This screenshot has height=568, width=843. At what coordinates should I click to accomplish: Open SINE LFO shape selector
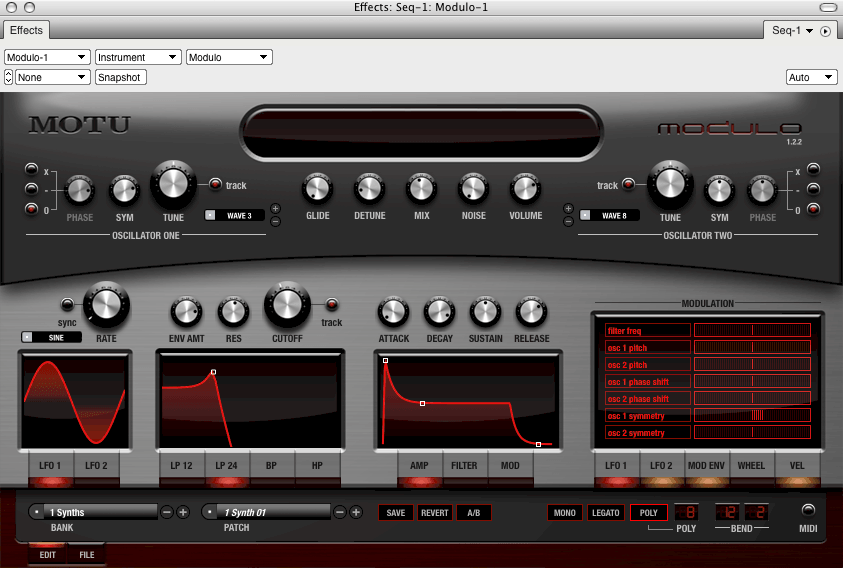click(51, 337)
